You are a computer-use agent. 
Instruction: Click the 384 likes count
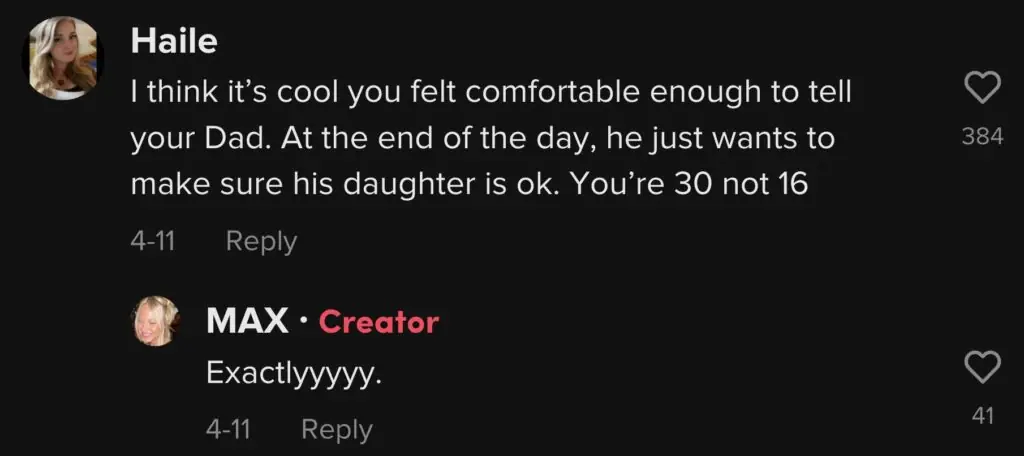[x=982, y=138]
